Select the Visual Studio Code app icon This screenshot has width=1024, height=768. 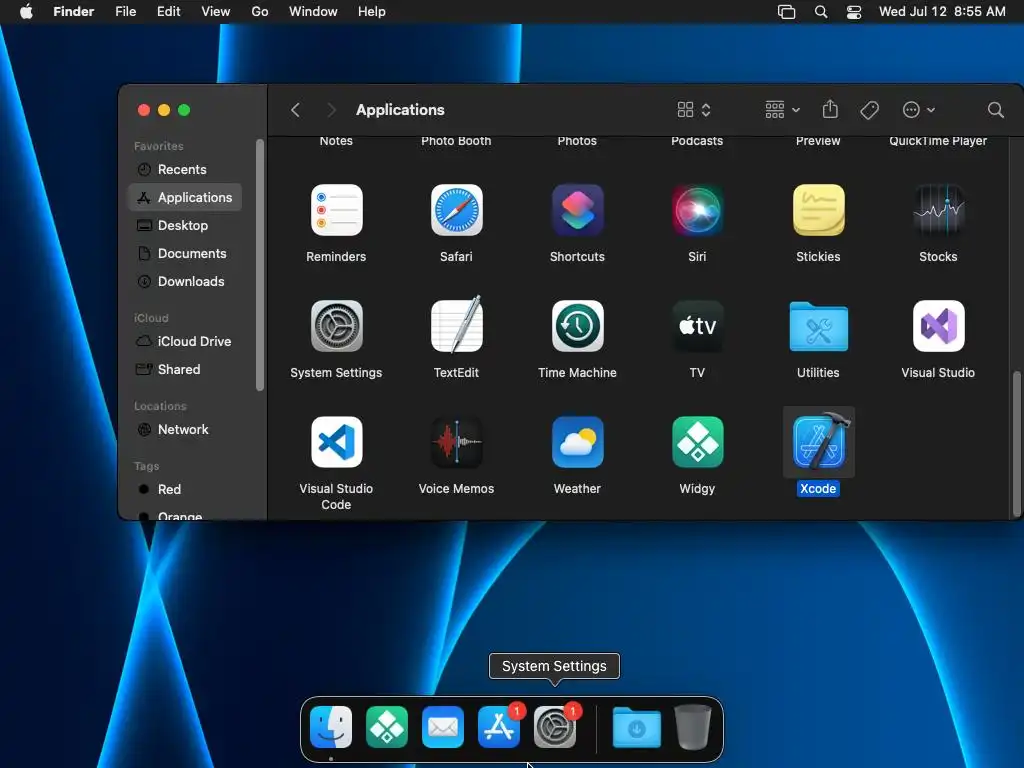click(x=336, y=442)
